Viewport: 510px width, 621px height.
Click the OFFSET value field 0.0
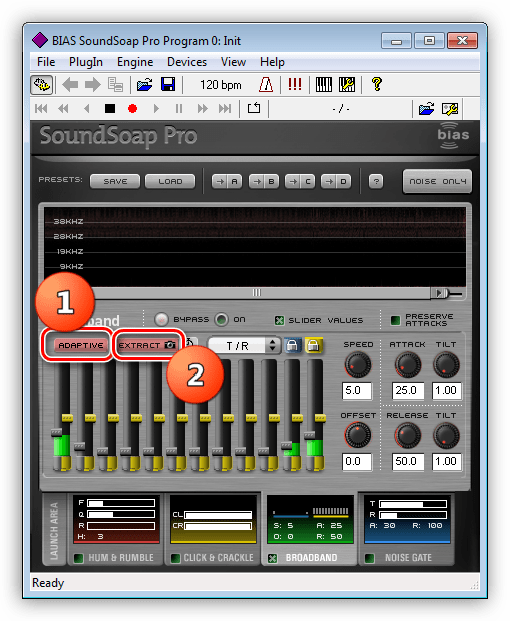coord(357,462)
